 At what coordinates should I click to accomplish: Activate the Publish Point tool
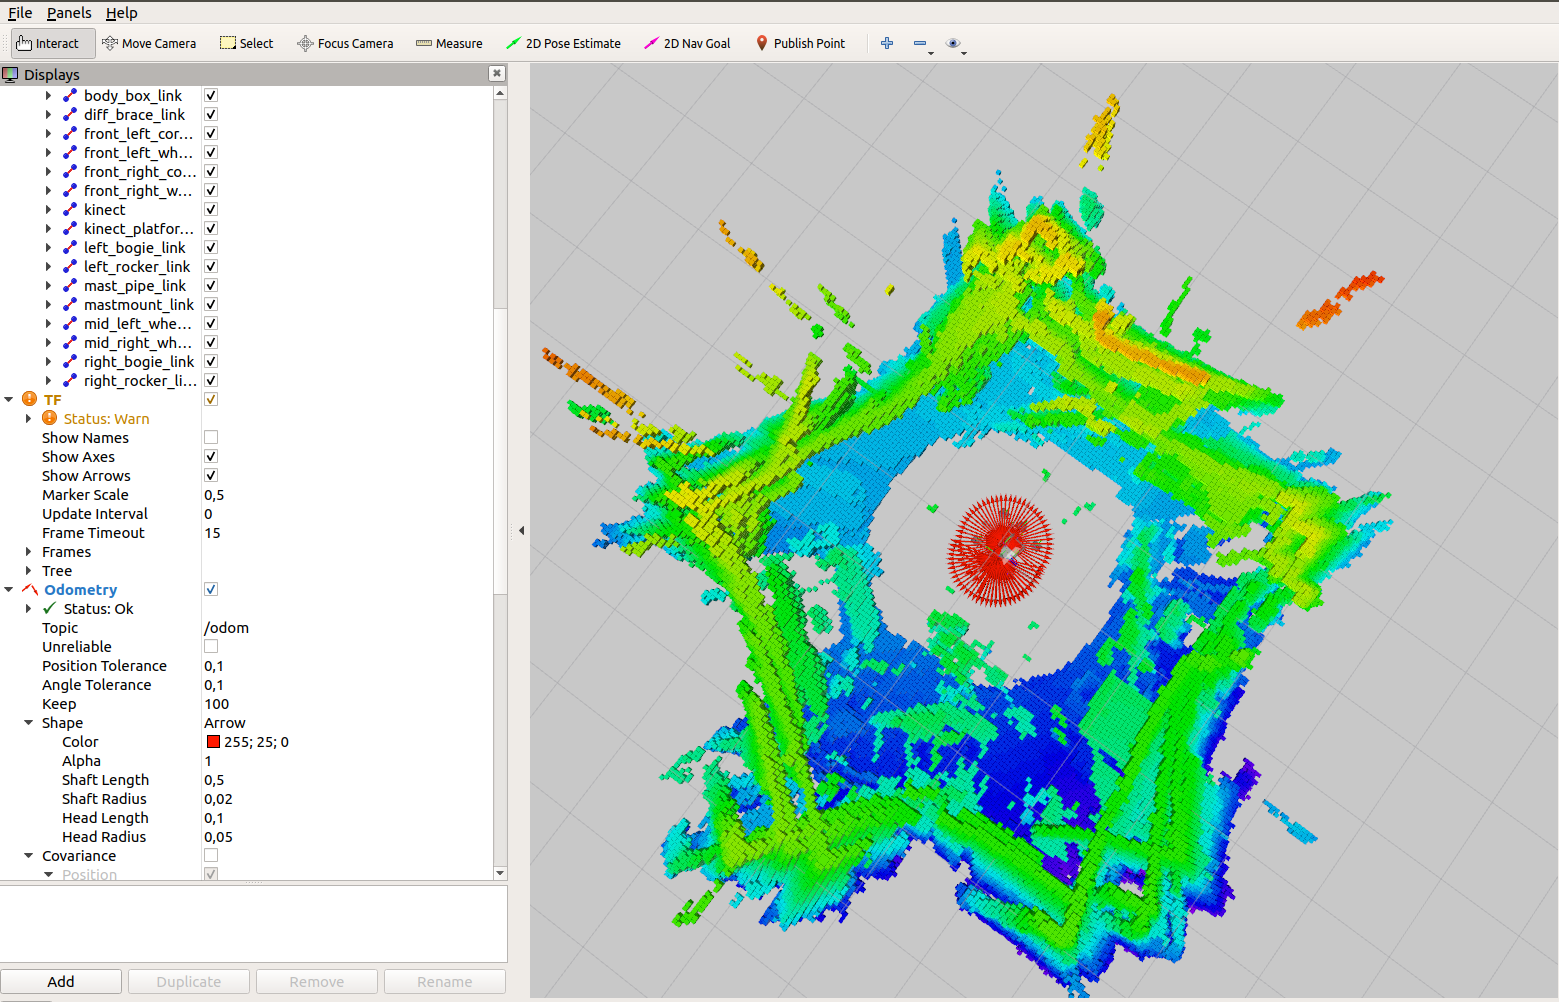tap(801, 43)
